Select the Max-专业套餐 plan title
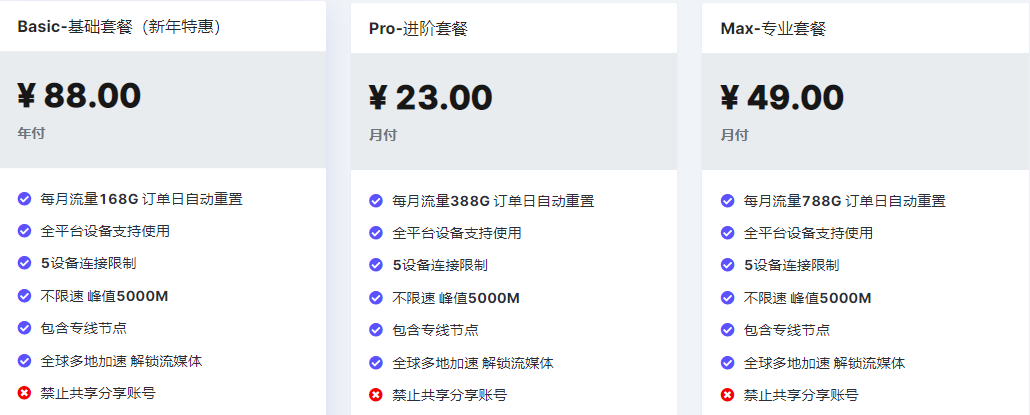The image size is (1030, 415). [x=773, y=29]
